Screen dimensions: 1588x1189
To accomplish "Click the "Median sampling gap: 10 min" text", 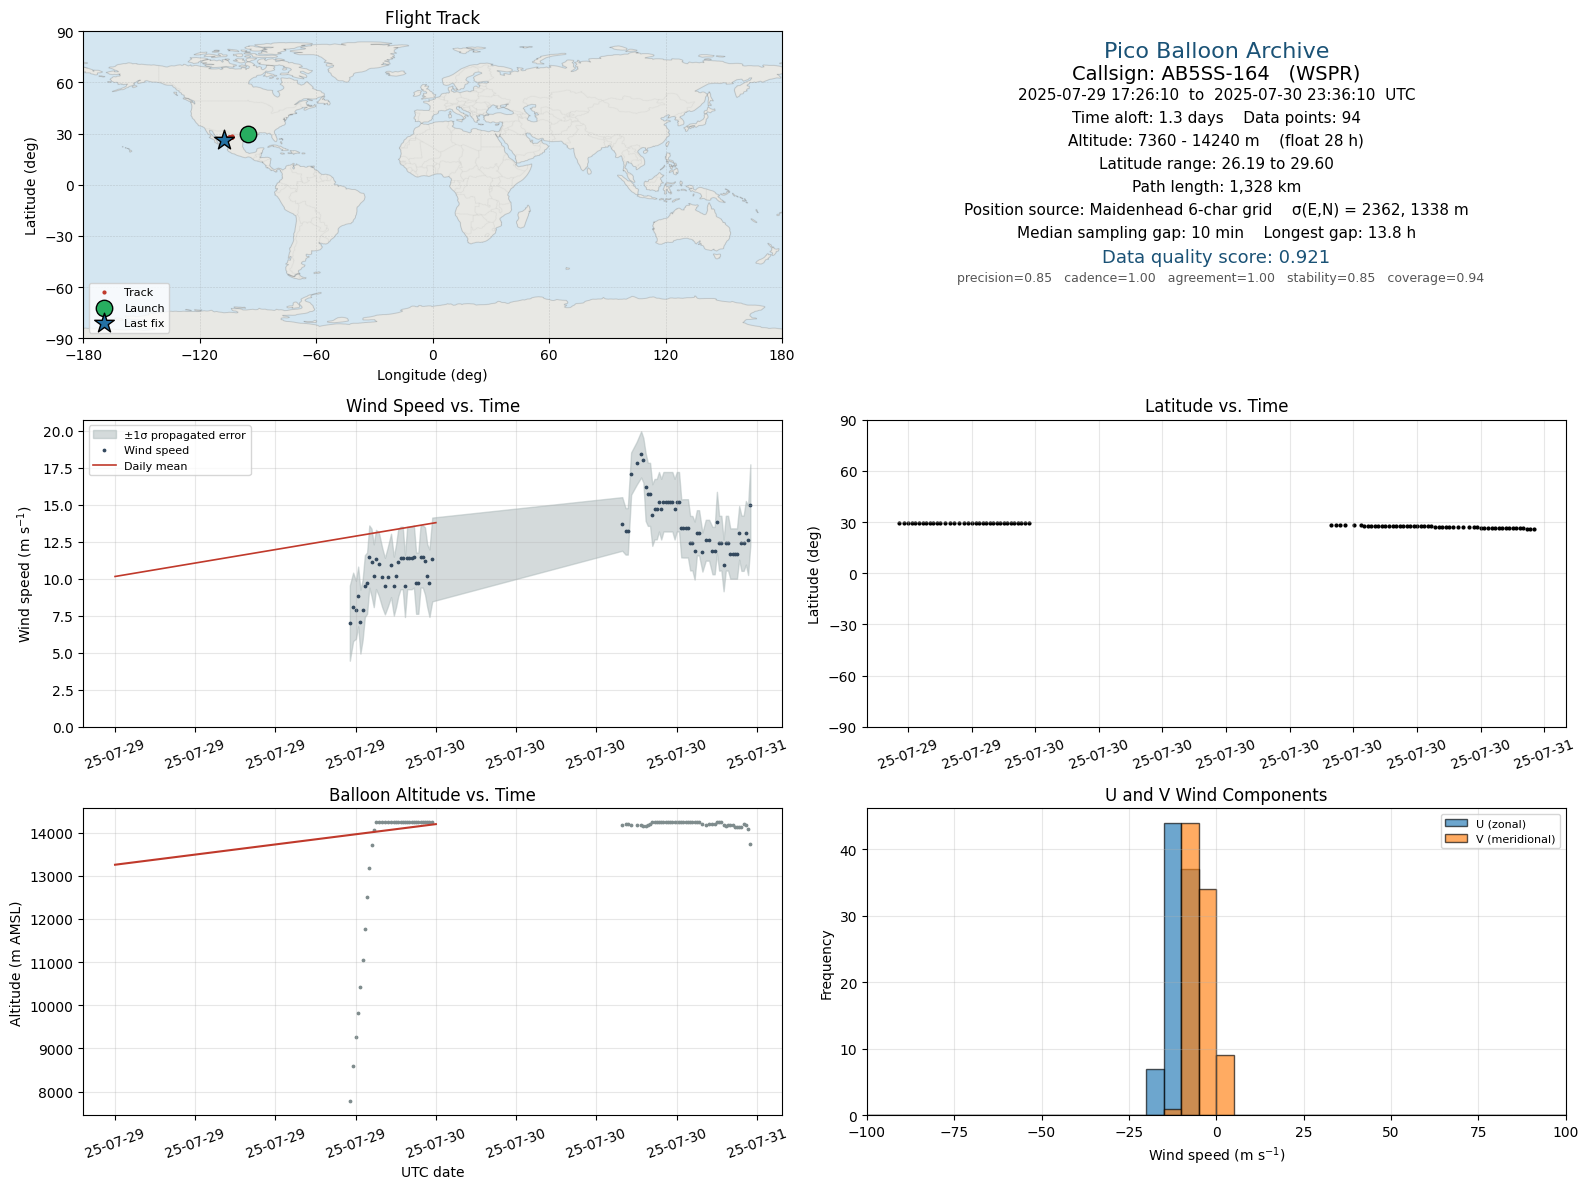I will [1130, 233].
